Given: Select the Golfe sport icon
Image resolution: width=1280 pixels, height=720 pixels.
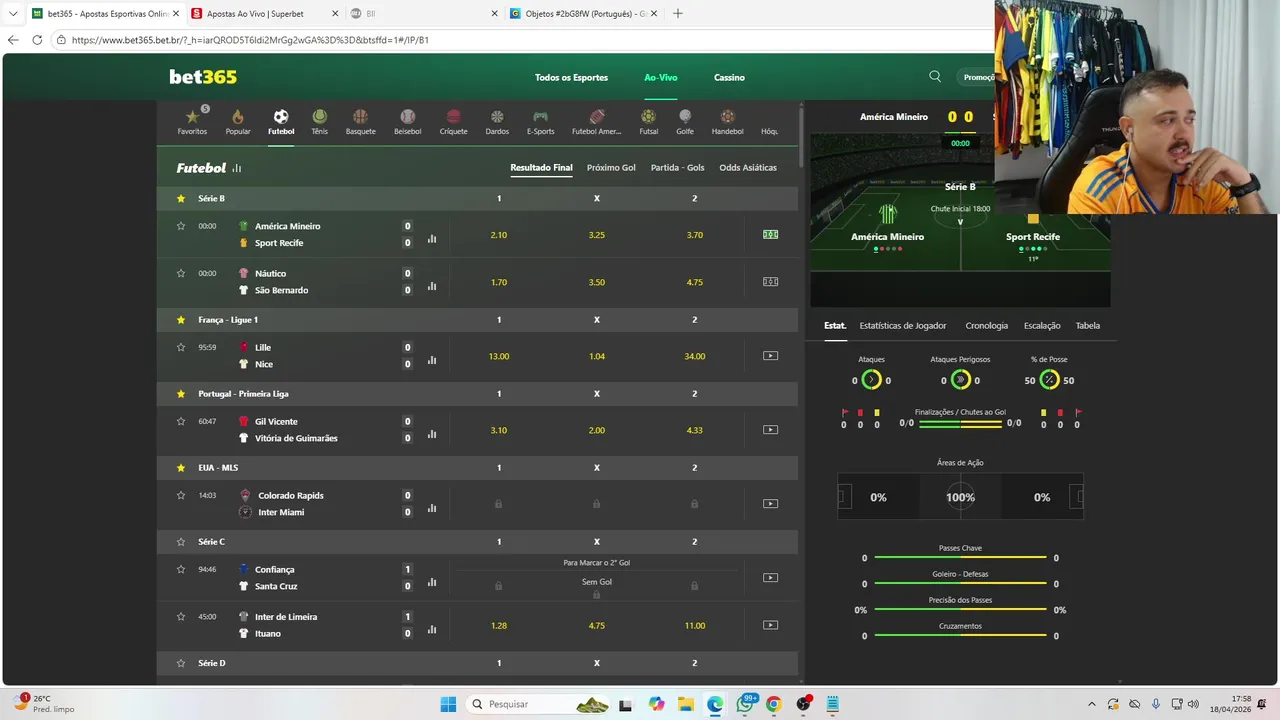Looking at the screenshot, I should click(685, 122).
